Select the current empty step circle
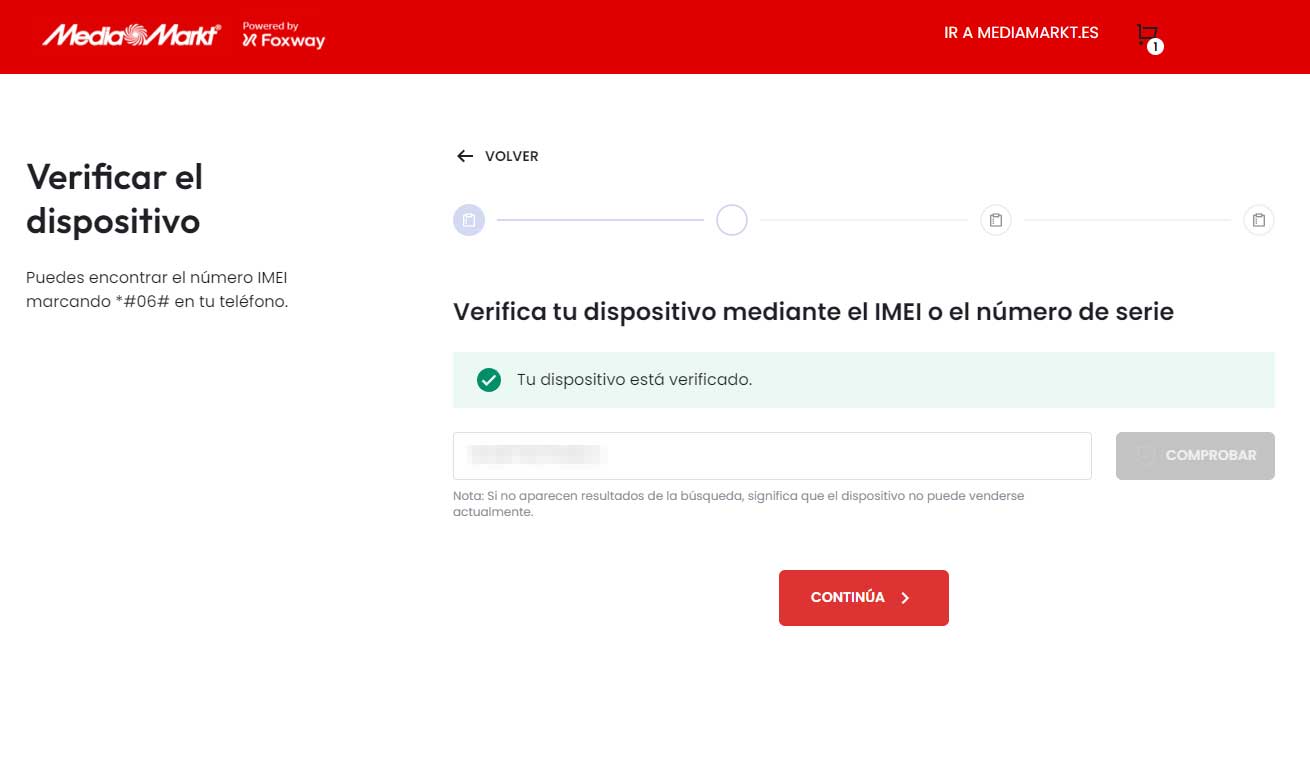Image resolution: width=1310 pixels, height=763 pixels. coord(731,219)
